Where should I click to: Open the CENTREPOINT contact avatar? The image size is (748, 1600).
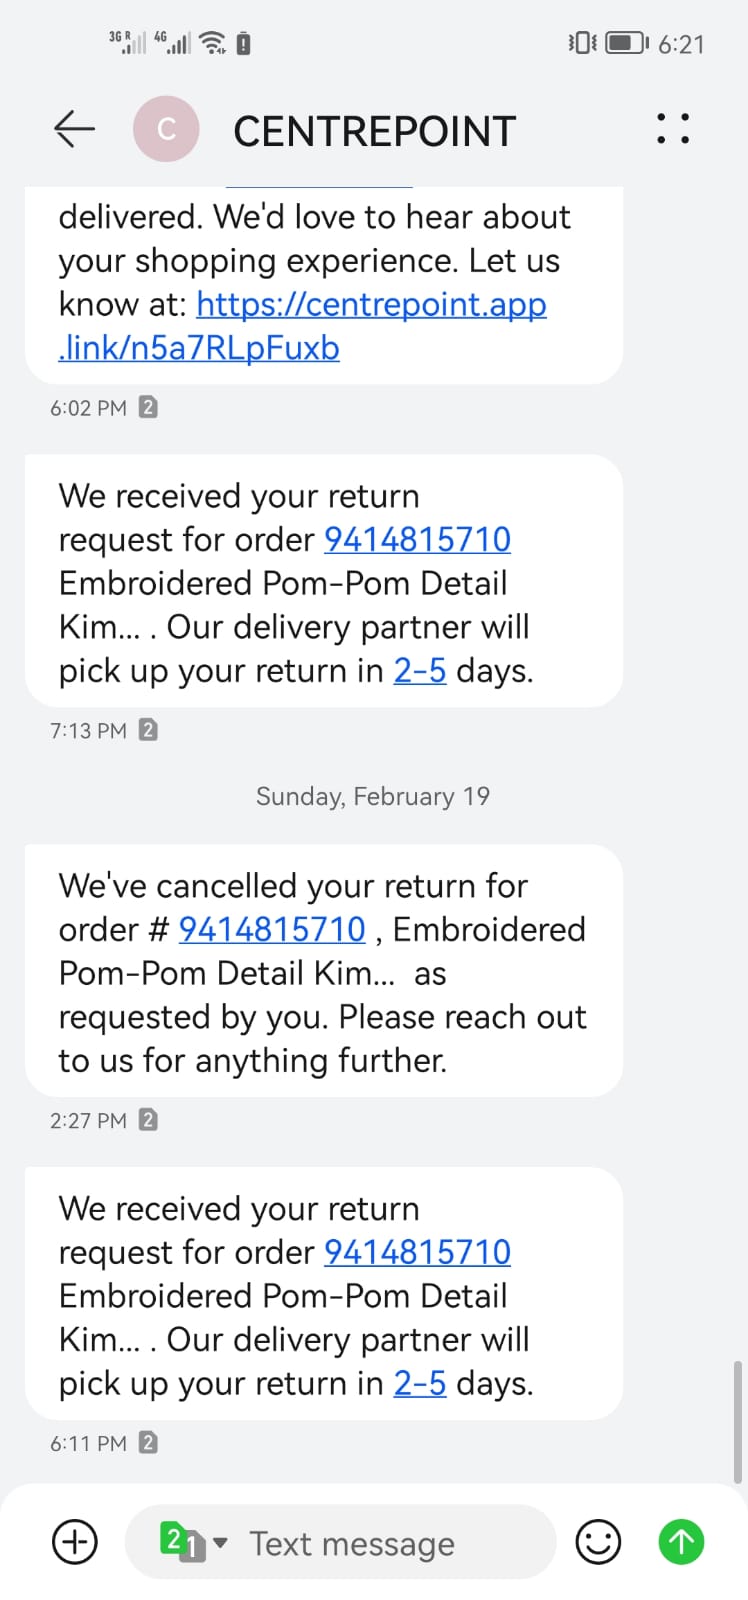[x=166, y=129]
